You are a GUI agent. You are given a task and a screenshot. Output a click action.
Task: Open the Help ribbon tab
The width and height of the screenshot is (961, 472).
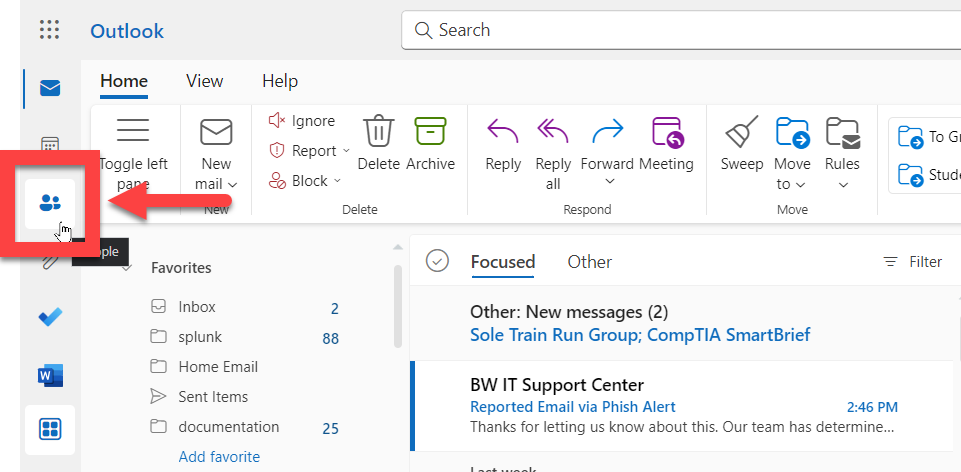(x=280, y=82)
